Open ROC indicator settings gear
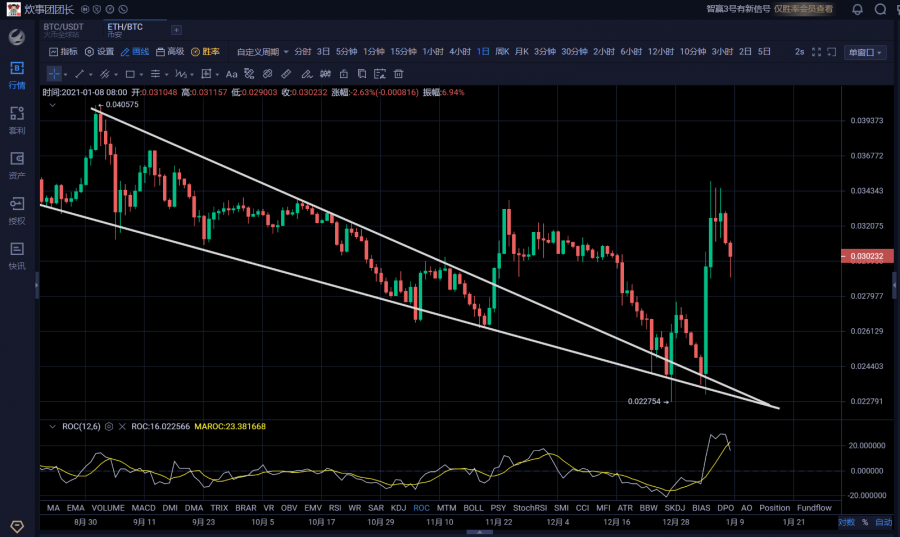900x537 pixels. pos(109,426)
